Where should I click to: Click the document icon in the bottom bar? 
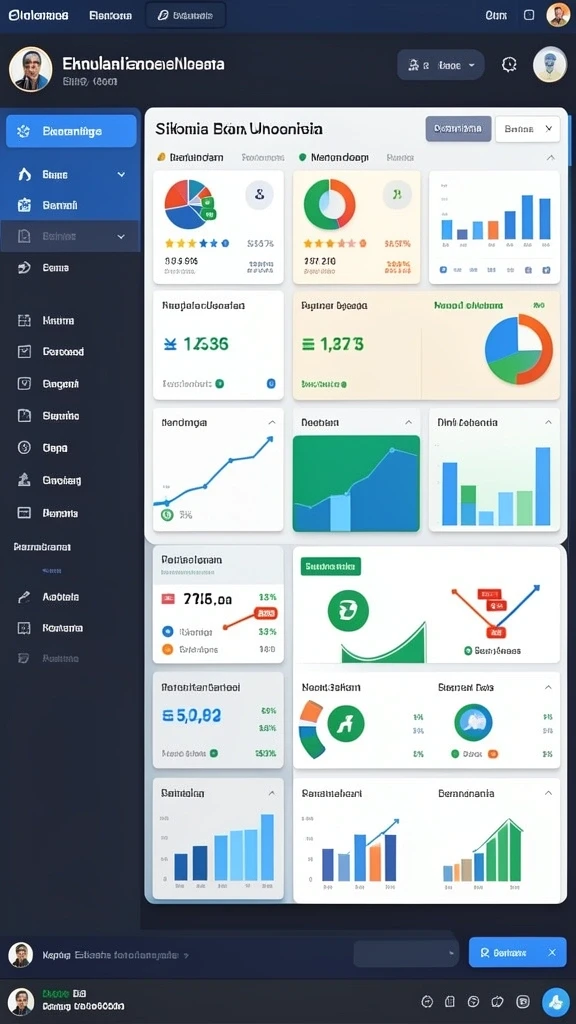[449, 1001]
